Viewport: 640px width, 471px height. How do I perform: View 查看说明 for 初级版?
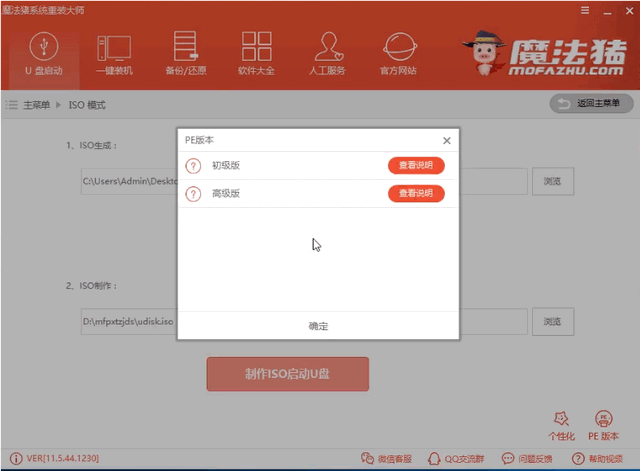tap(416, 166)
